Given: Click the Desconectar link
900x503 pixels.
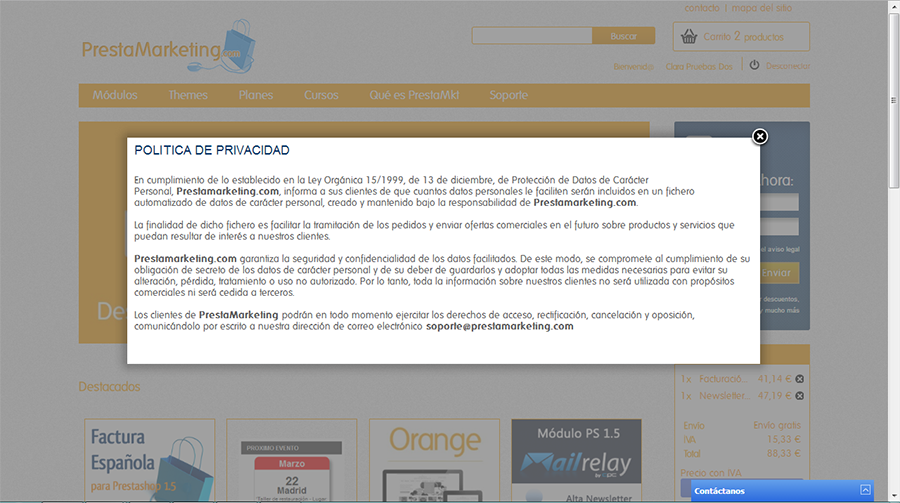Looking at the screenshot, I should point(788,66).
